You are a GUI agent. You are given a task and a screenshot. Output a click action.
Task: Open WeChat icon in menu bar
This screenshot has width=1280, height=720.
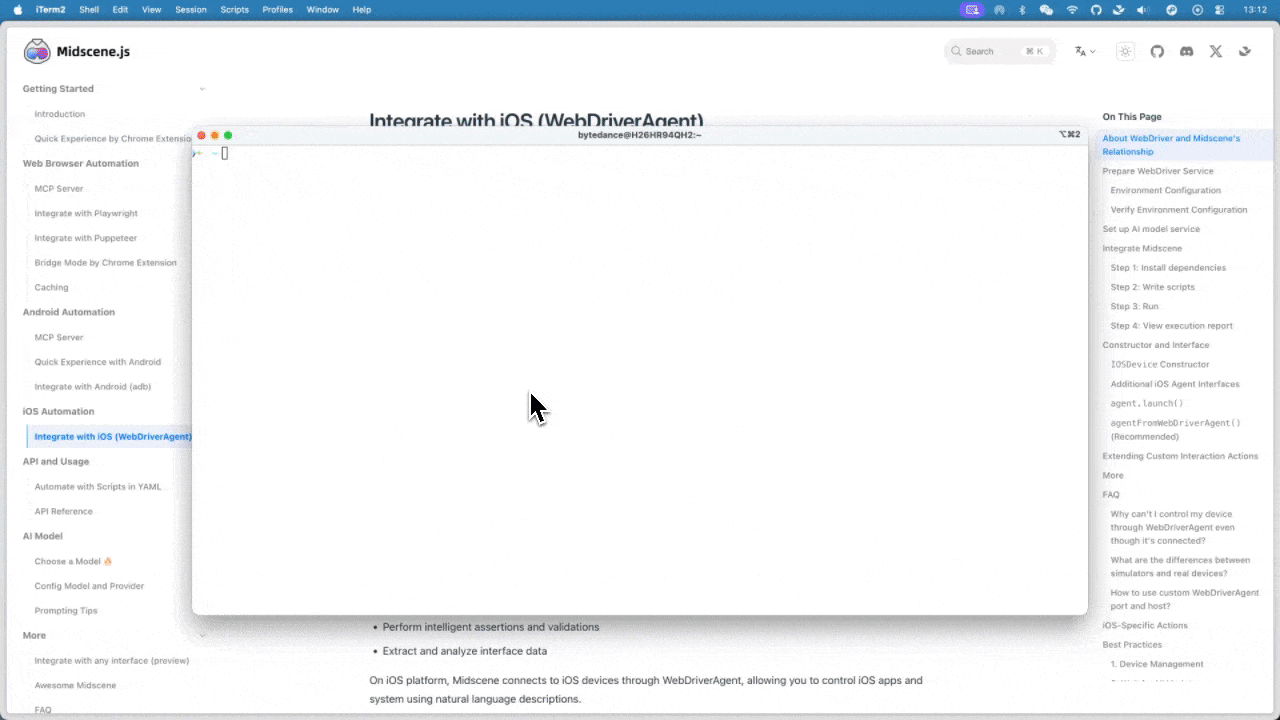point(1046,9)
